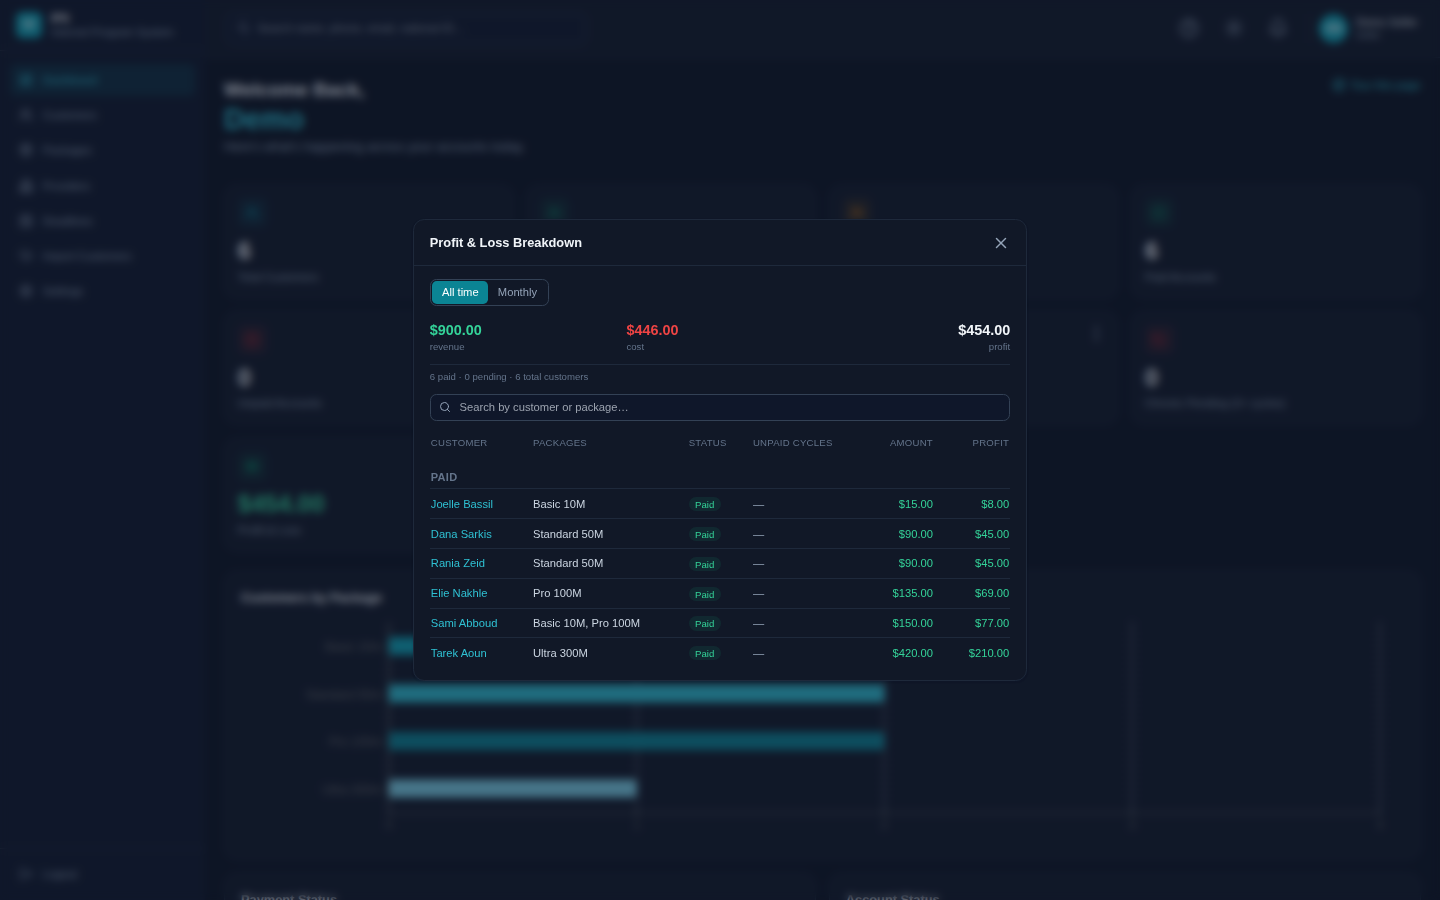Viewport: 1440px width, 900px height.
Task: Click the CUSTOMER column header
Action: [459, 443]
